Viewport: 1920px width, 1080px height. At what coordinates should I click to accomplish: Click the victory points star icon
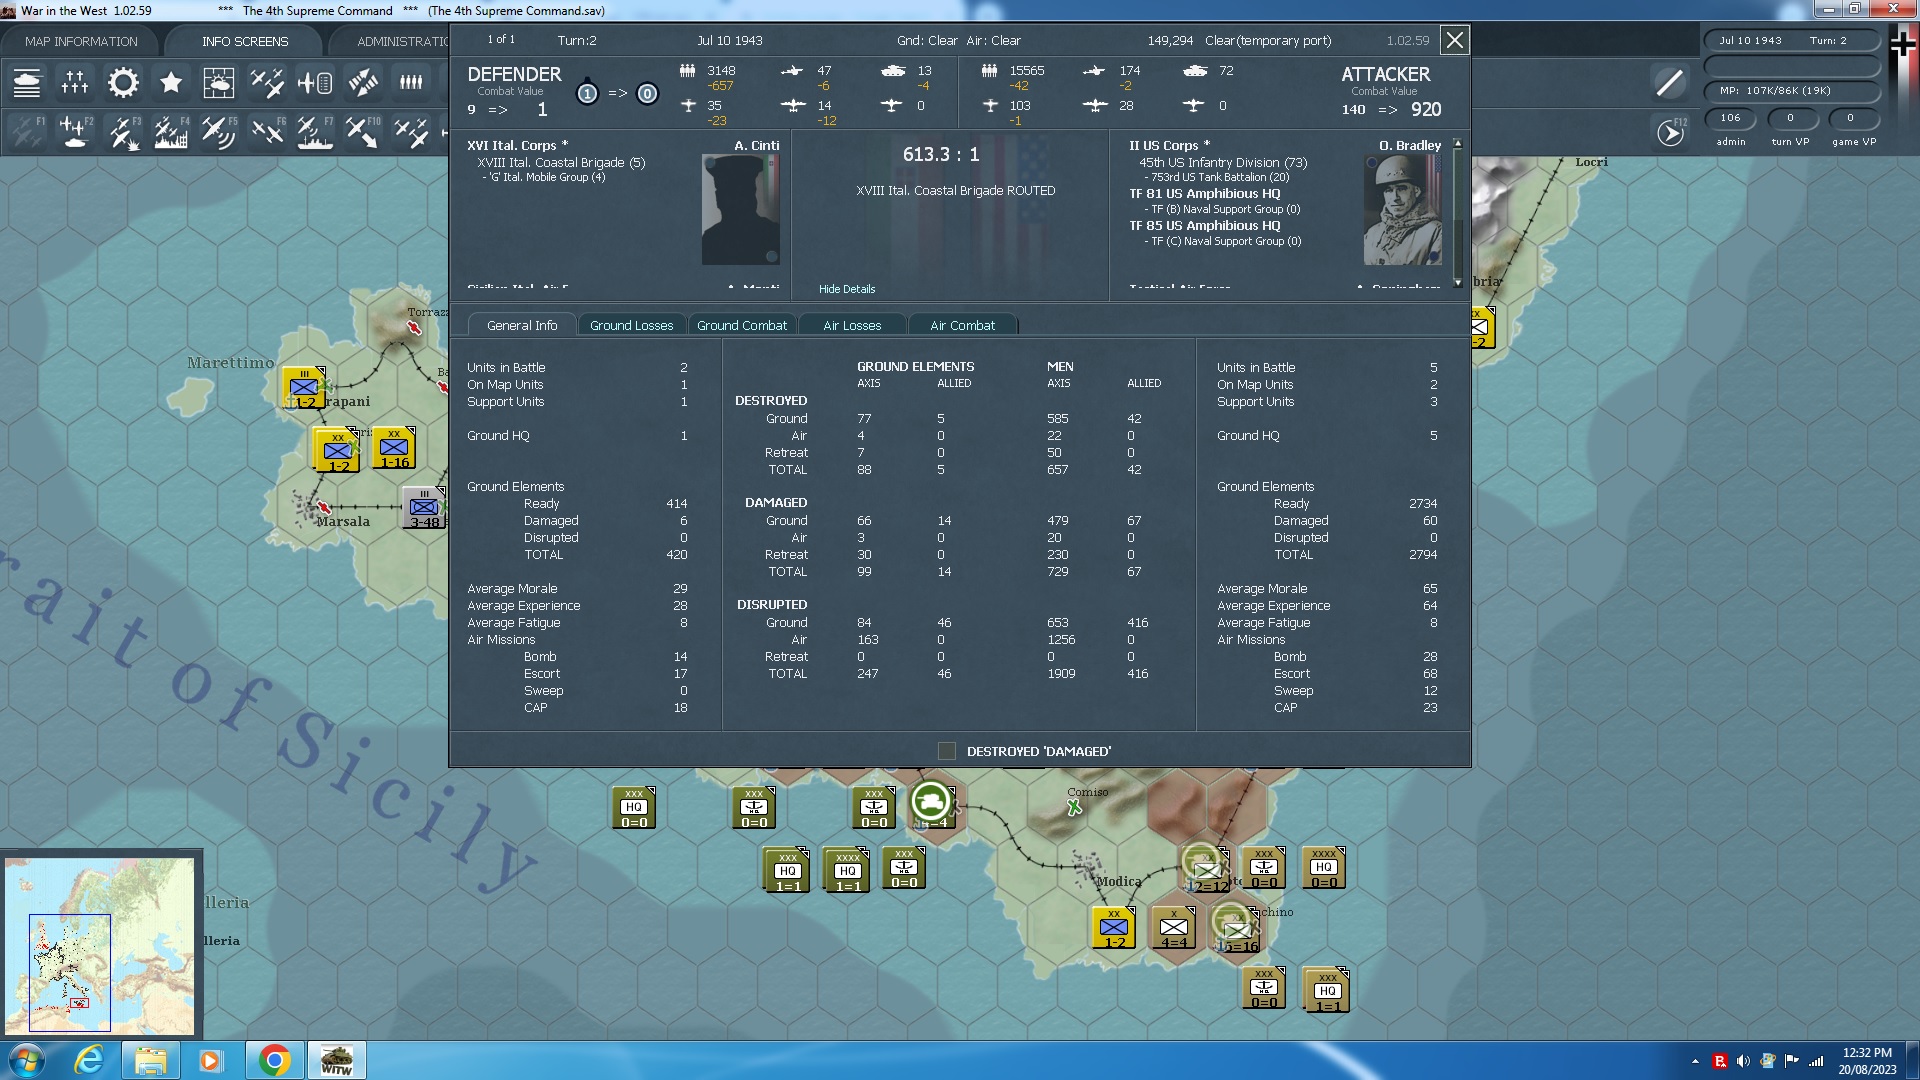point(171,83)
